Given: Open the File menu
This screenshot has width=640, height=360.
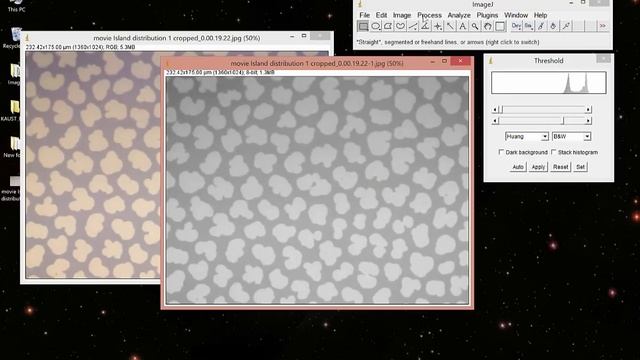Looking at the screenshot, I should point(364,15).
